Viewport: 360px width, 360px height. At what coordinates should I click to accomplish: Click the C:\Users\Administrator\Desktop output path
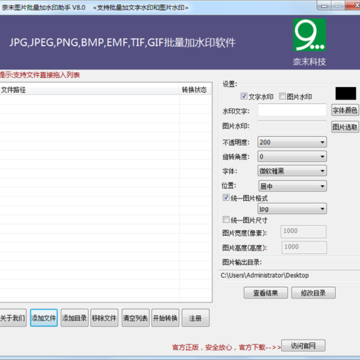click(265, 275)
